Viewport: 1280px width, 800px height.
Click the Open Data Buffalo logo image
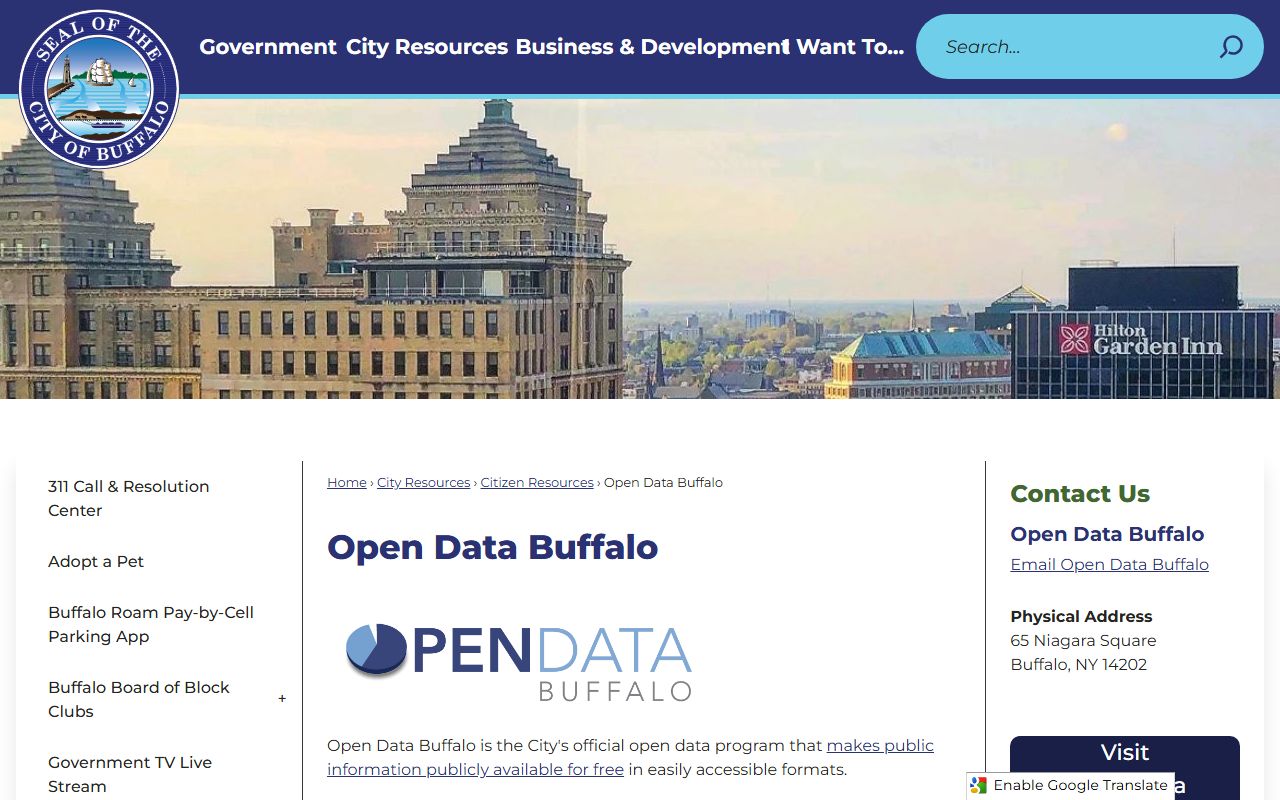(x=518, y=661)
